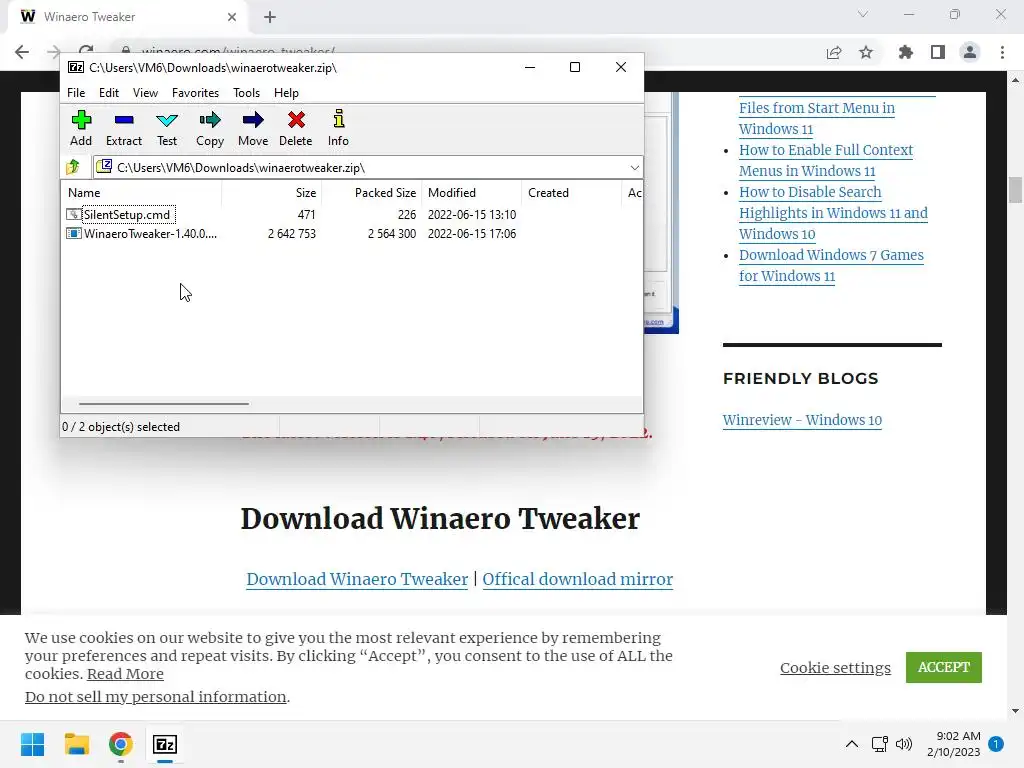Open Chrome's three-dot menu
Viewport: 1024px width, 768px height.
pyautogui.click(x=1002, y=52)
